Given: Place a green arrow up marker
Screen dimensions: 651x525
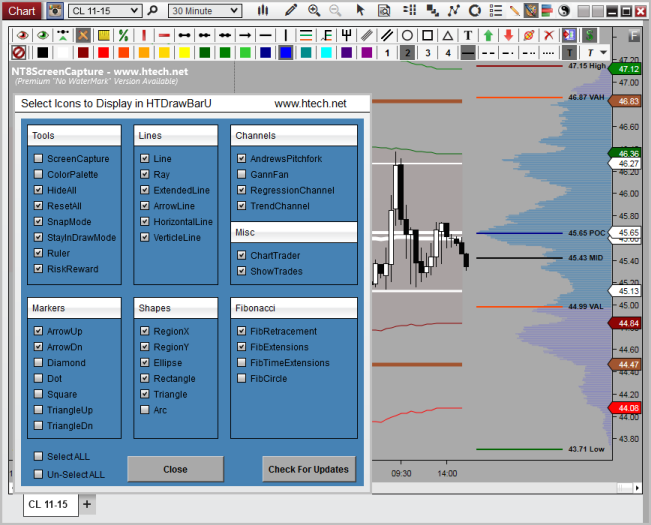Looking at the screenshot, I should coord(488,35).
